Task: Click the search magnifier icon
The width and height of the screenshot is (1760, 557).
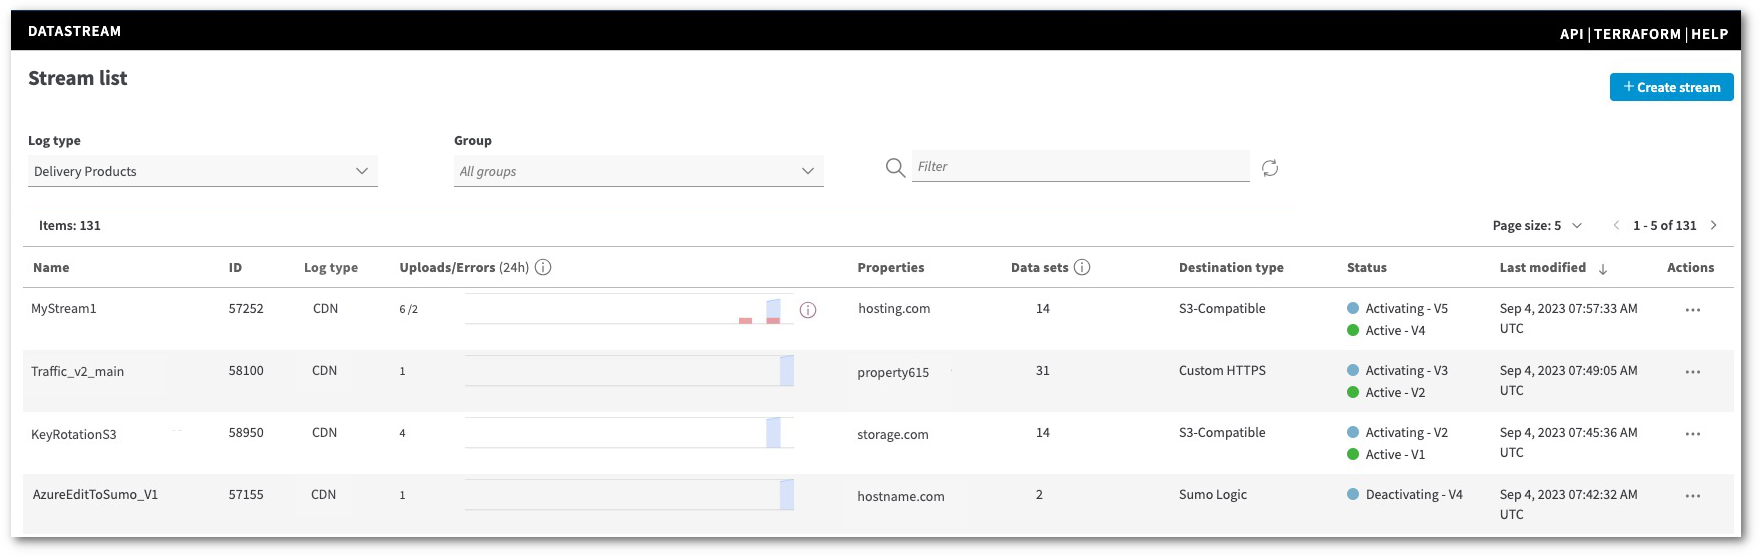Action: (895, 168)
